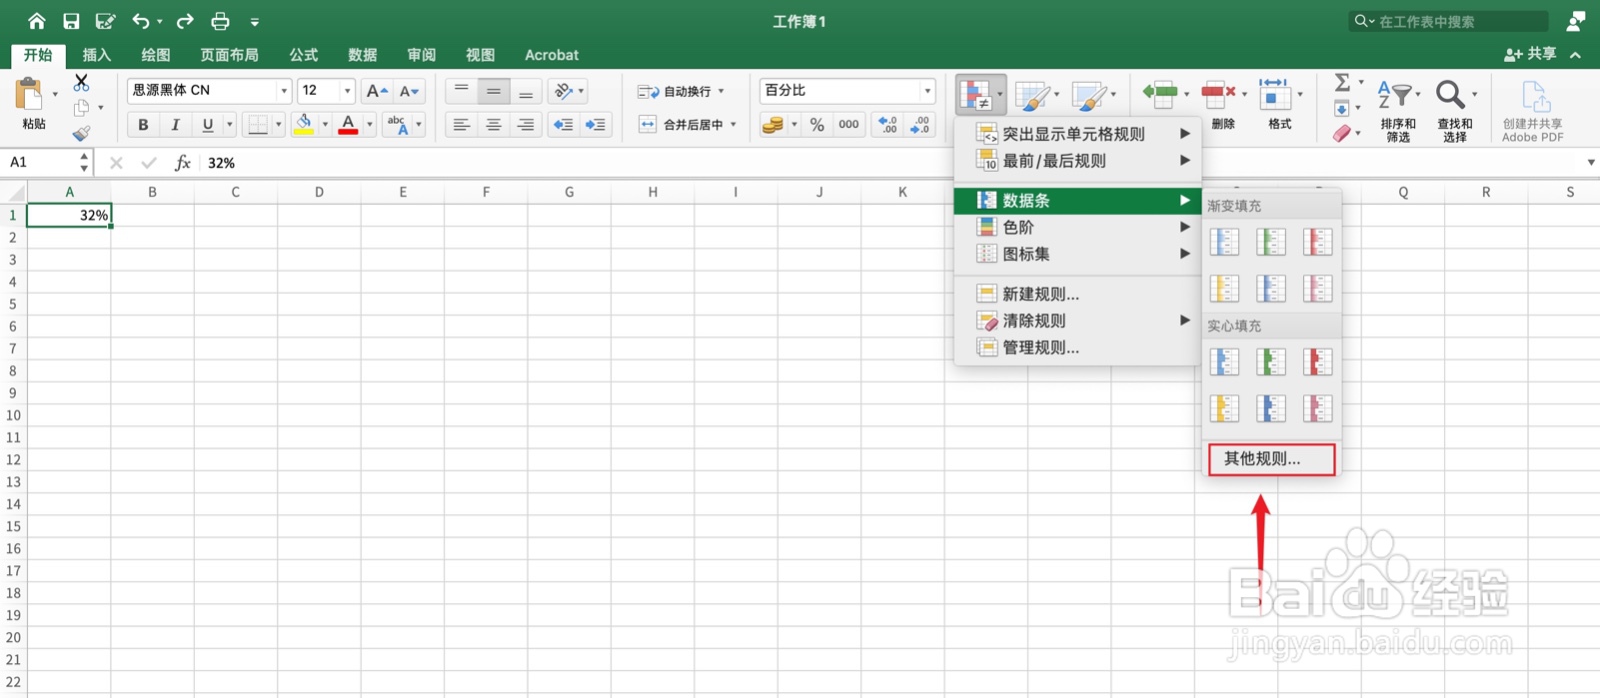Open Sort and Filter (排序和筛选)
Screen dimensions: 1600x698
[x=1398, y=110]
